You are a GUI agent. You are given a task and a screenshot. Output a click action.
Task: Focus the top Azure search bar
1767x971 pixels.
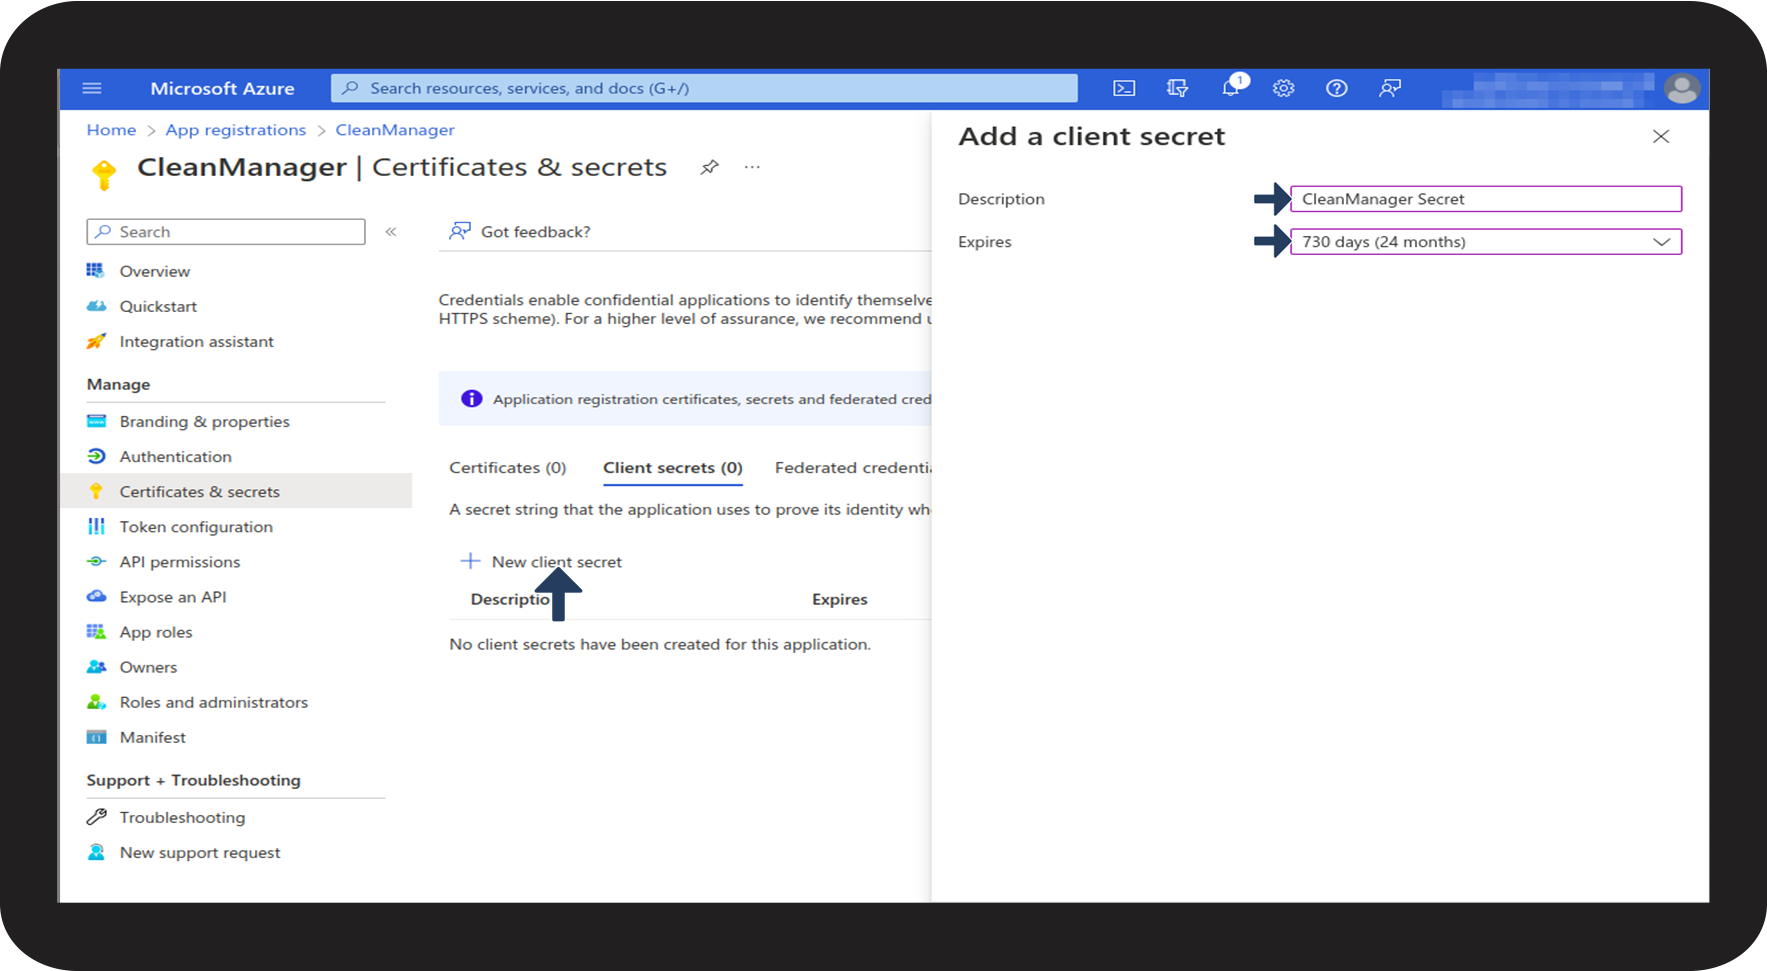pos(704,88)
